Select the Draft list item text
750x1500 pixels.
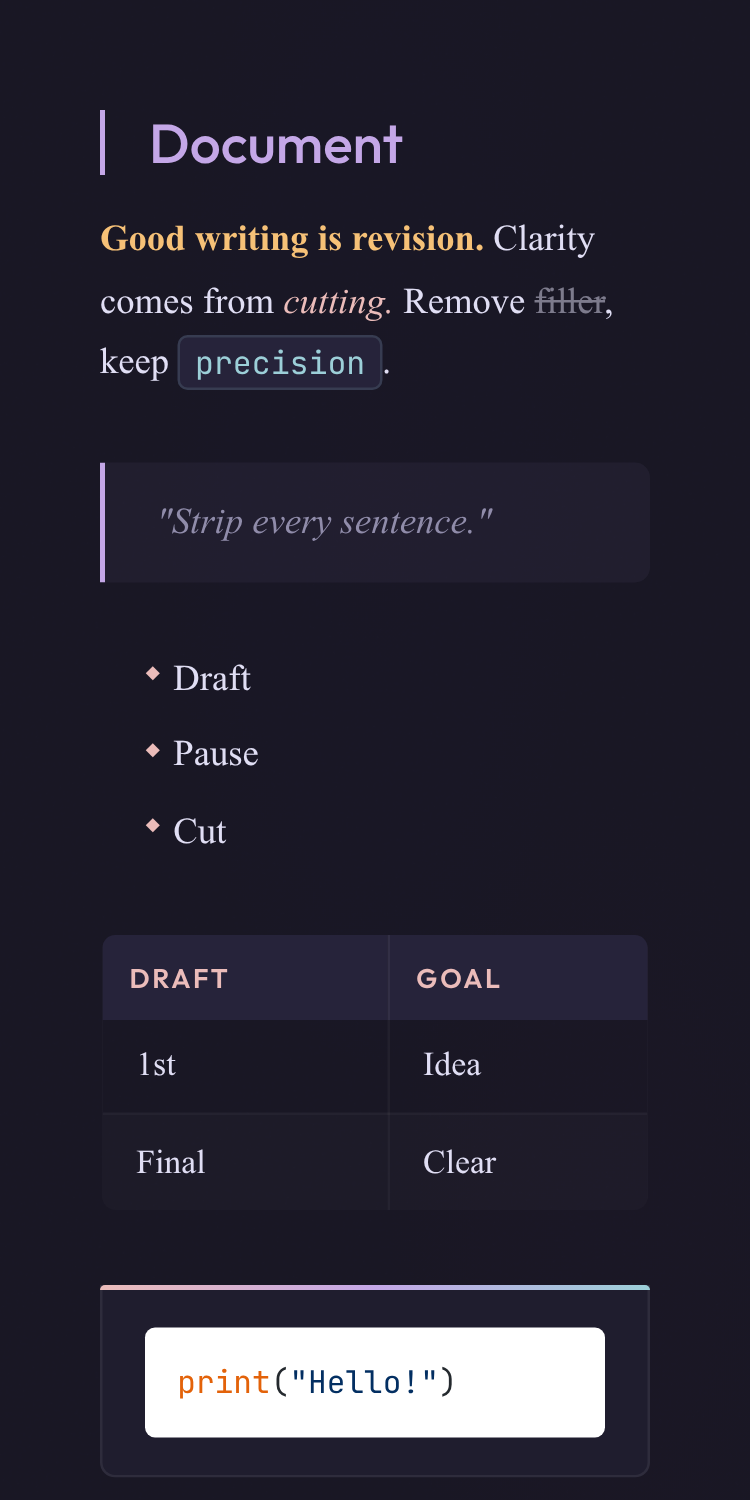212,679
